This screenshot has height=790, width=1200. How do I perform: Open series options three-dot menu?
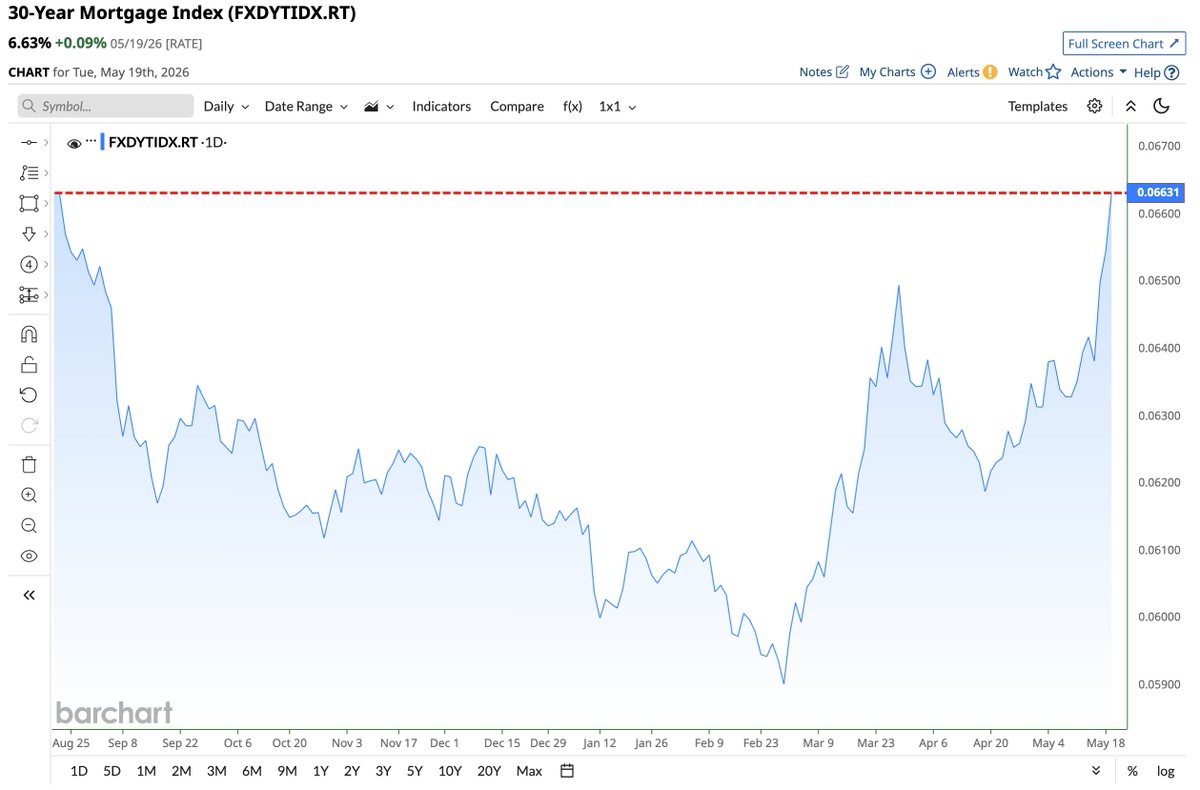click(91, 141)
